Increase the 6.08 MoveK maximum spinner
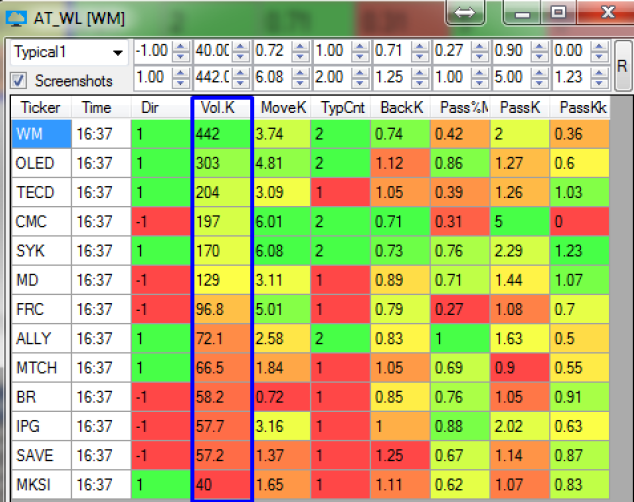Screen dimensions: 634x502 300,72
